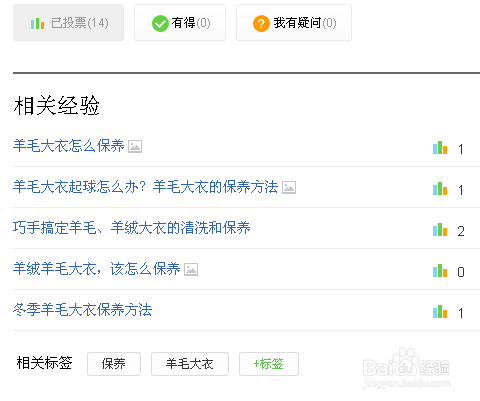The image size is (480, 401).
Task: Click picture icon beside 羊毛大衣的保养方法
Action: [289, 188]
